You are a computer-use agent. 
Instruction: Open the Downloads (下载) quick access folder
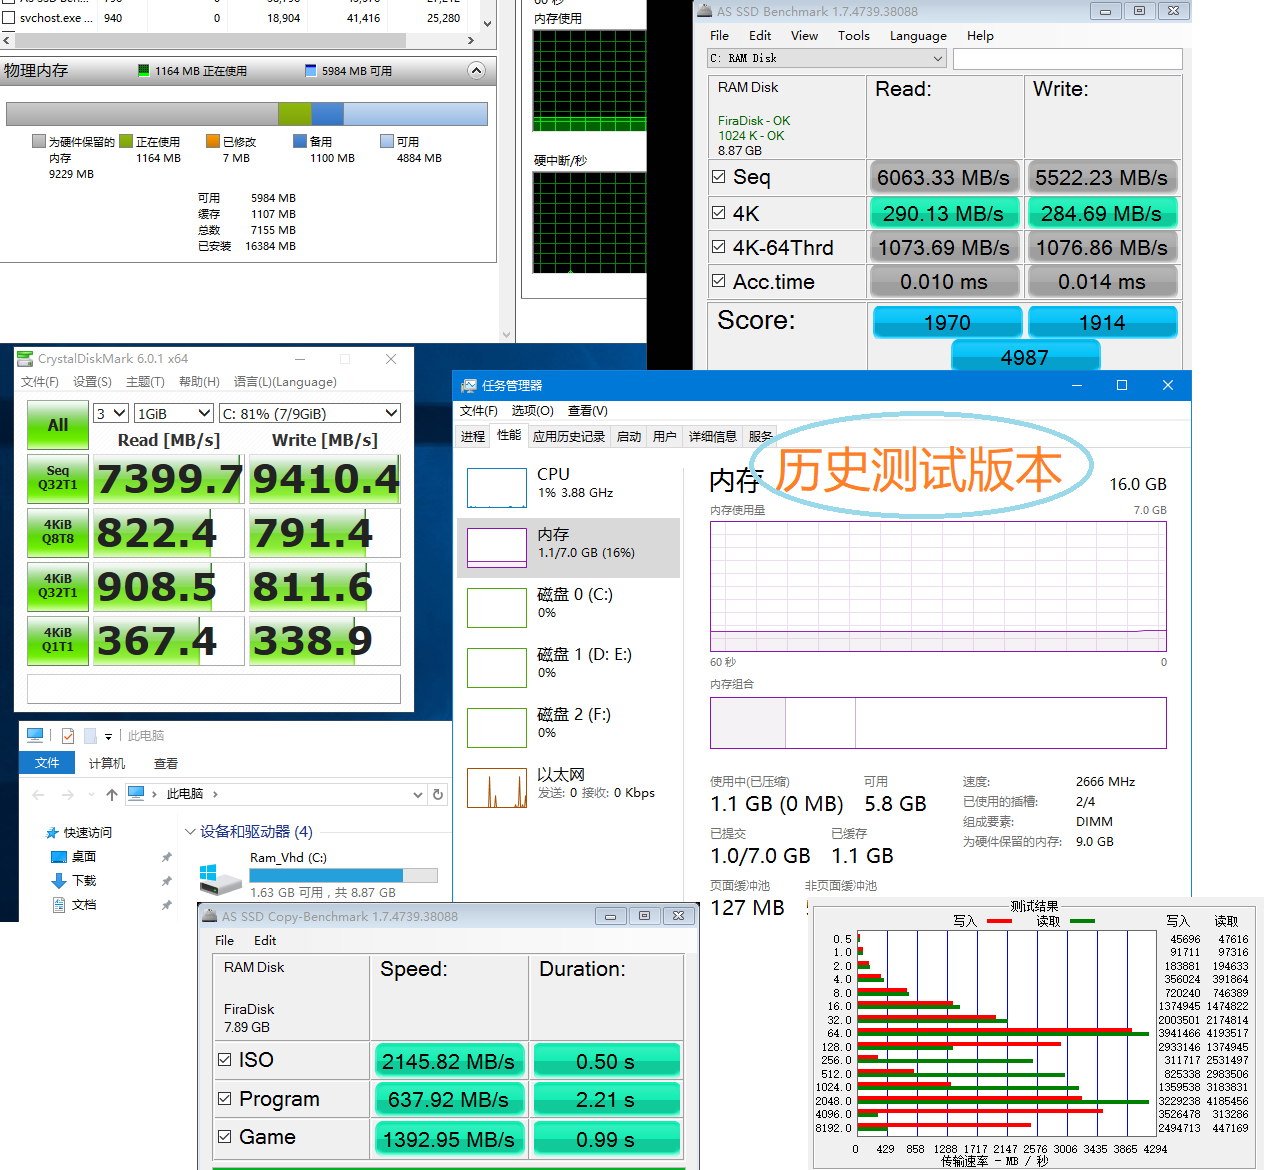point(84,881)
